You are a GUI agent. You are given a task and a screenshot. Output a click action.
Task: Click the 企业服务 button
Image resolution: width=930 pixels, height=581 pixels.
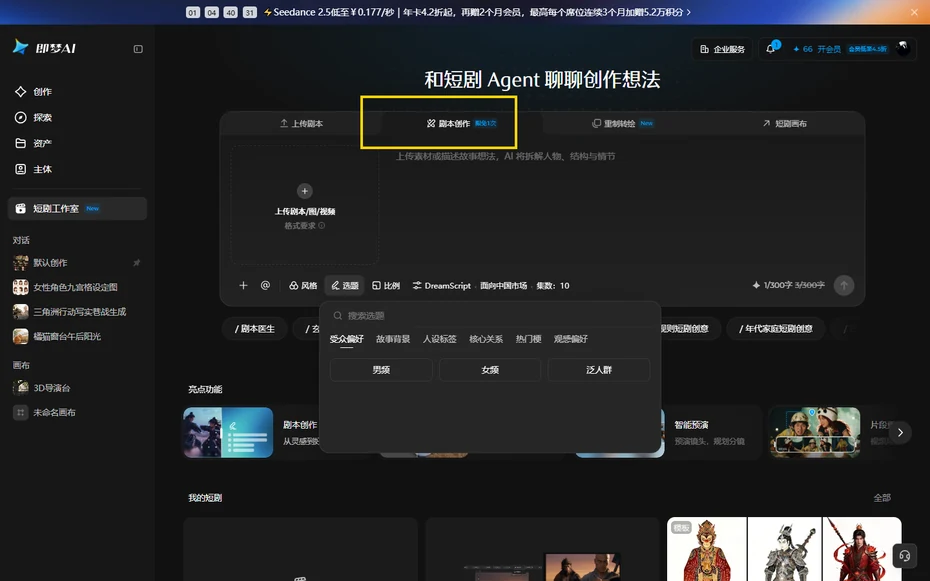point(722,49)
